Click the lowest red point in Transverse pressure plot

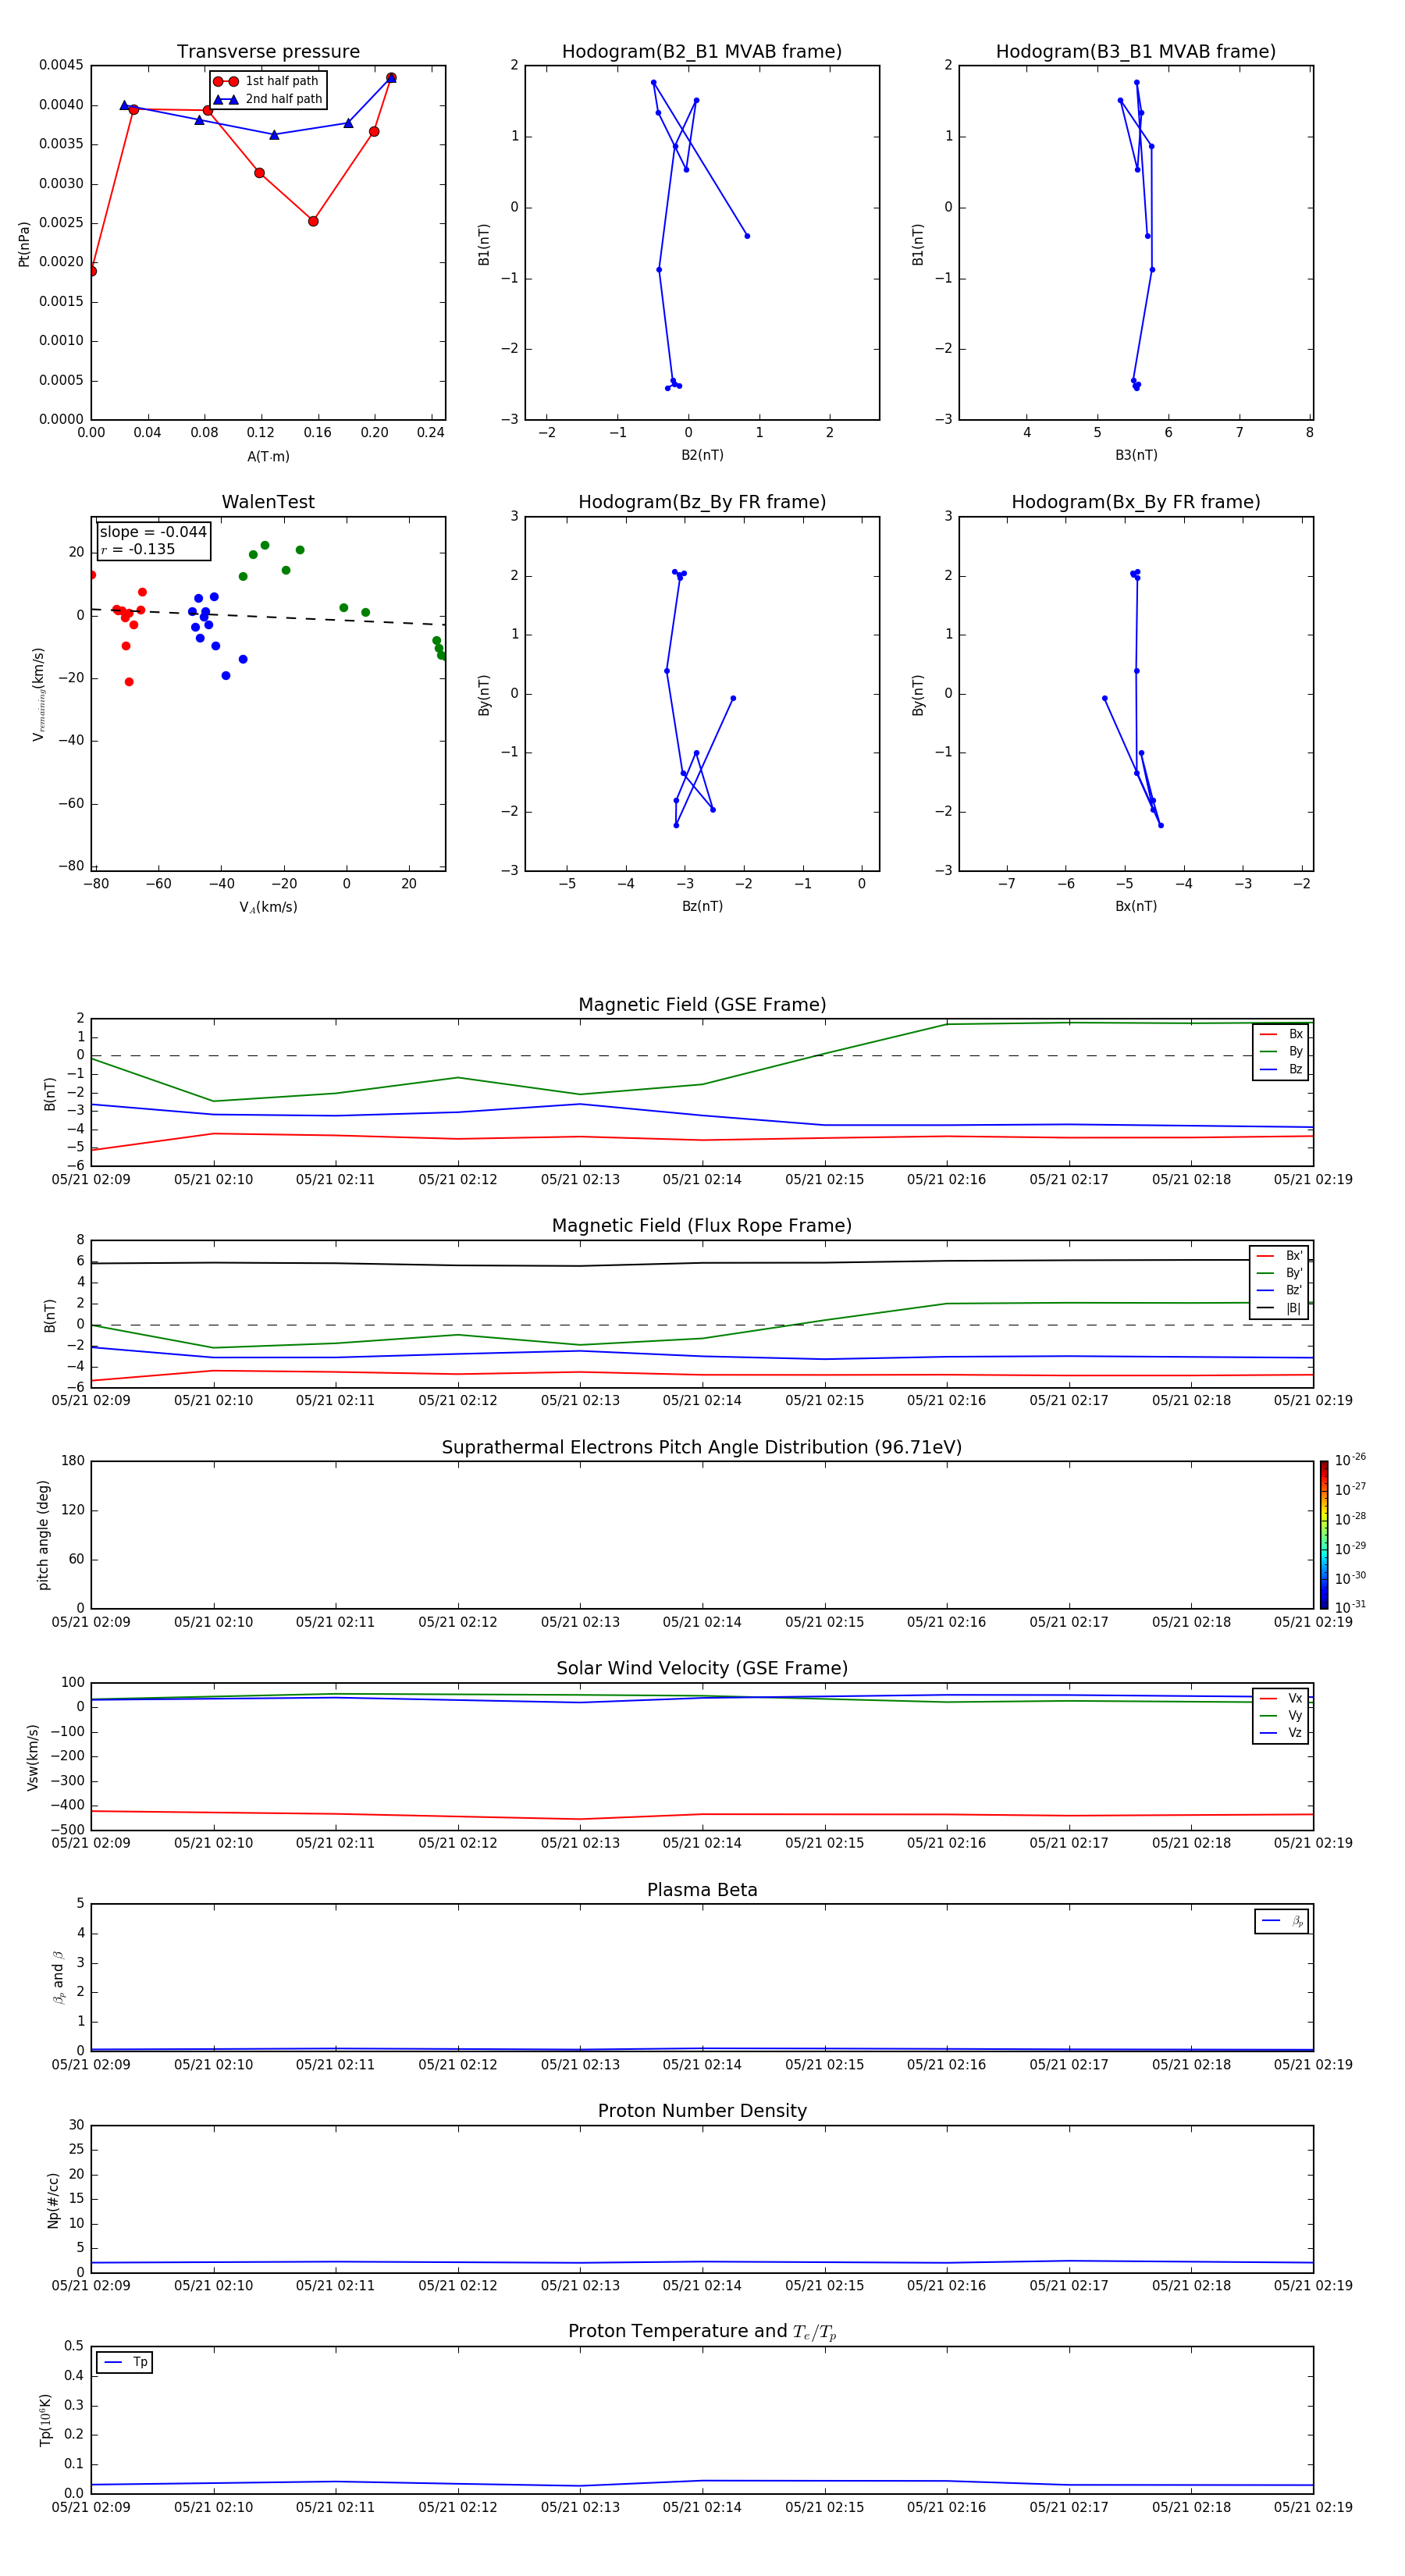pyautogui.click(x=92, y=271)
